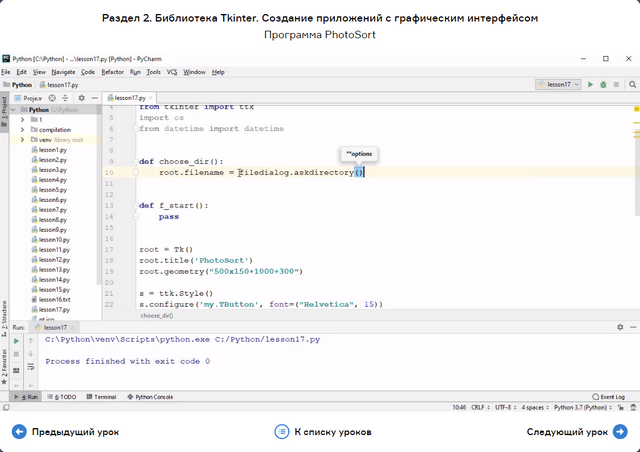Open Search Everywhere magnifier icon

click(634, 85)
